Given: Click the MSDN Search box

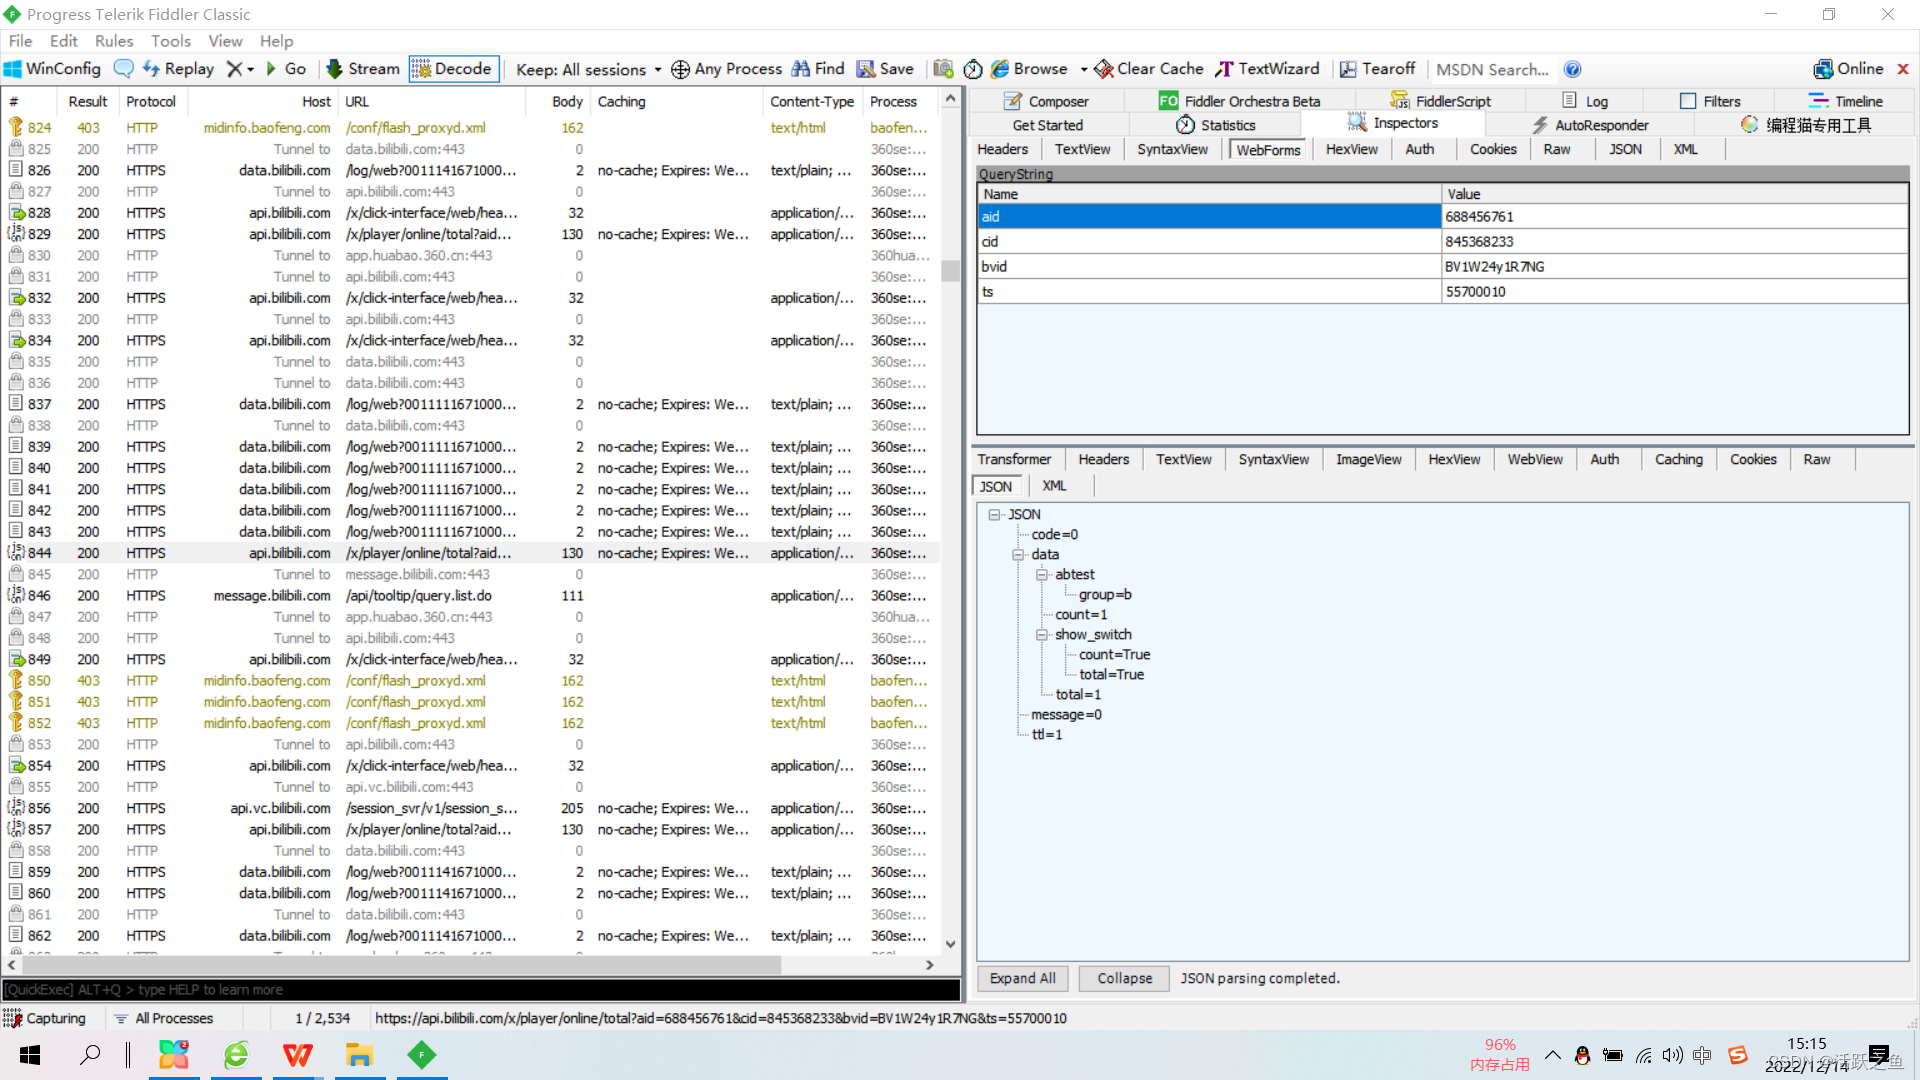Looking at the screenshot, I should tap(1492, 69).
